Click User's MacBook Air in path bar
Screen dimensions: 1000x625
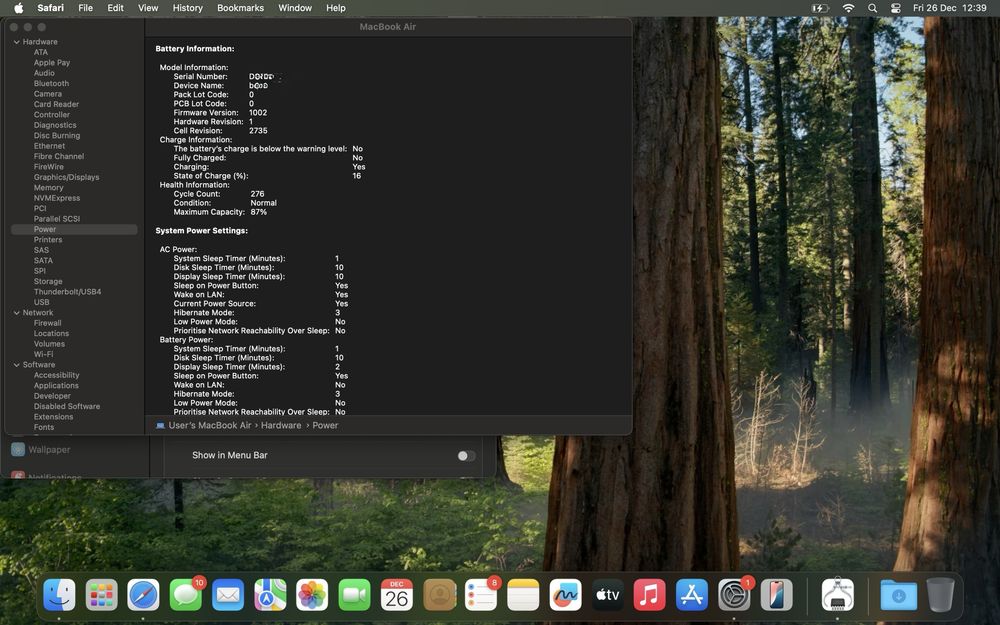coord(209,425)
